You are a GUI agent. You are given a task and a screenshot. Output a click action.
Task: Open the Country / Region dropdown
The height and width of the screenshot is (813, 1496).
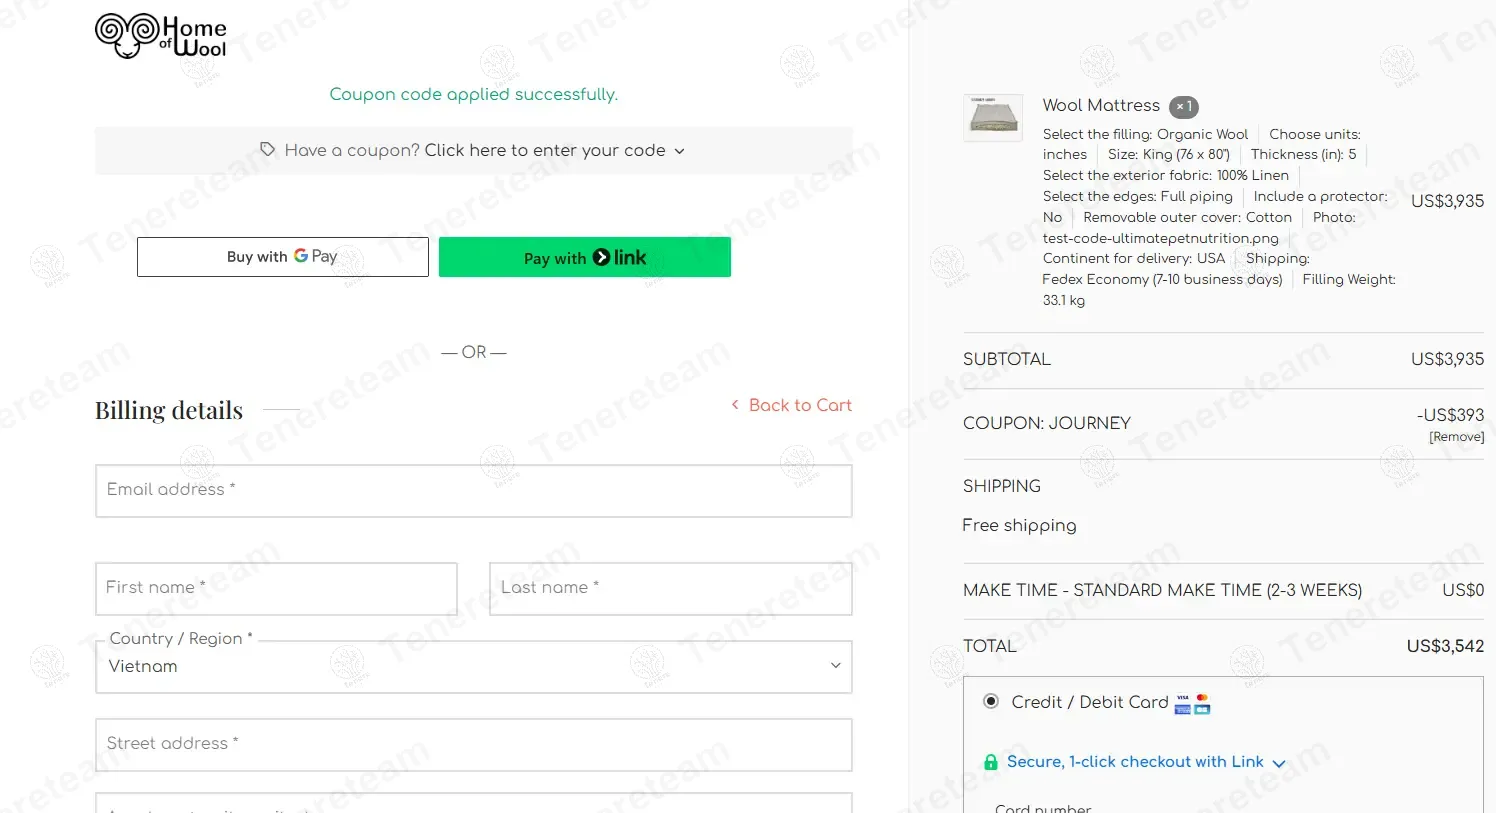pos(473,667)
